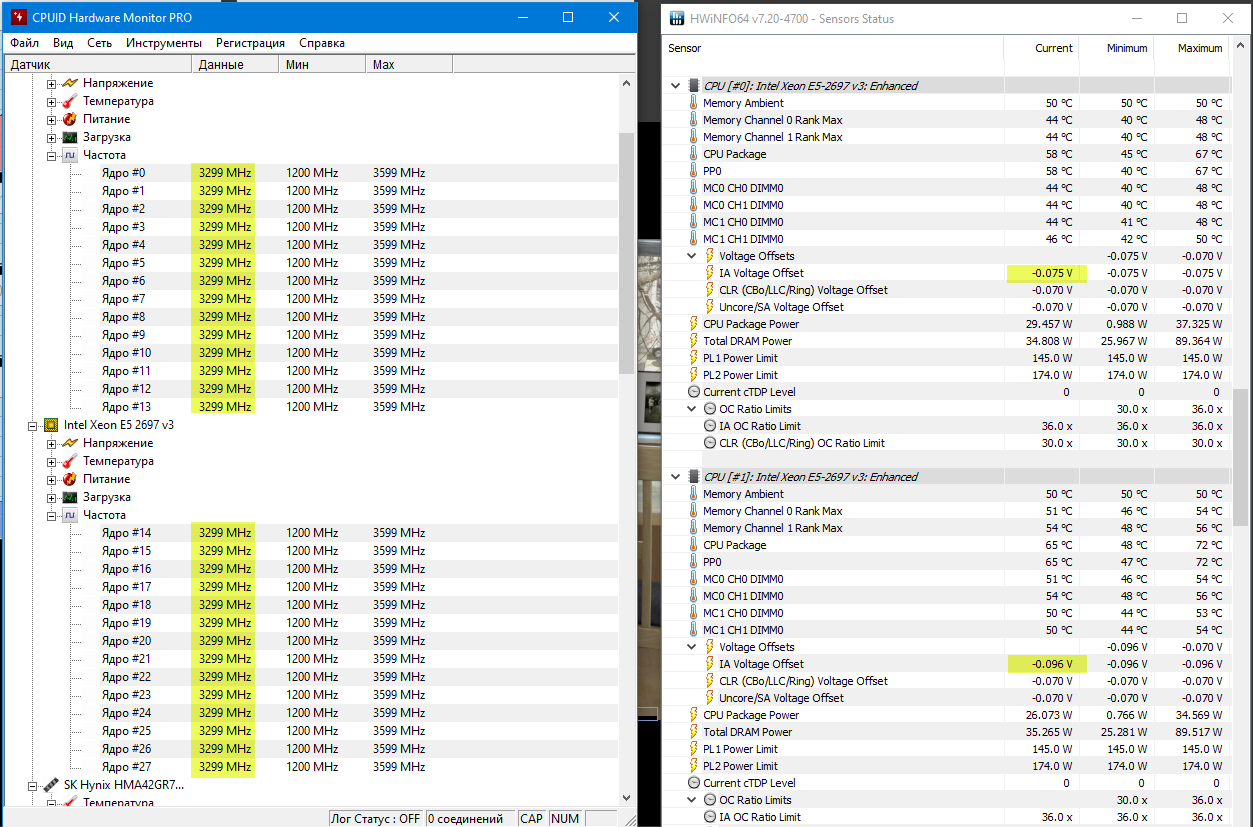Screen dimensions: 1253x827
Task: Click the power icon of Total DRAM Power 35.265 W
Action: pyautogui.click(x=694, y=732)
